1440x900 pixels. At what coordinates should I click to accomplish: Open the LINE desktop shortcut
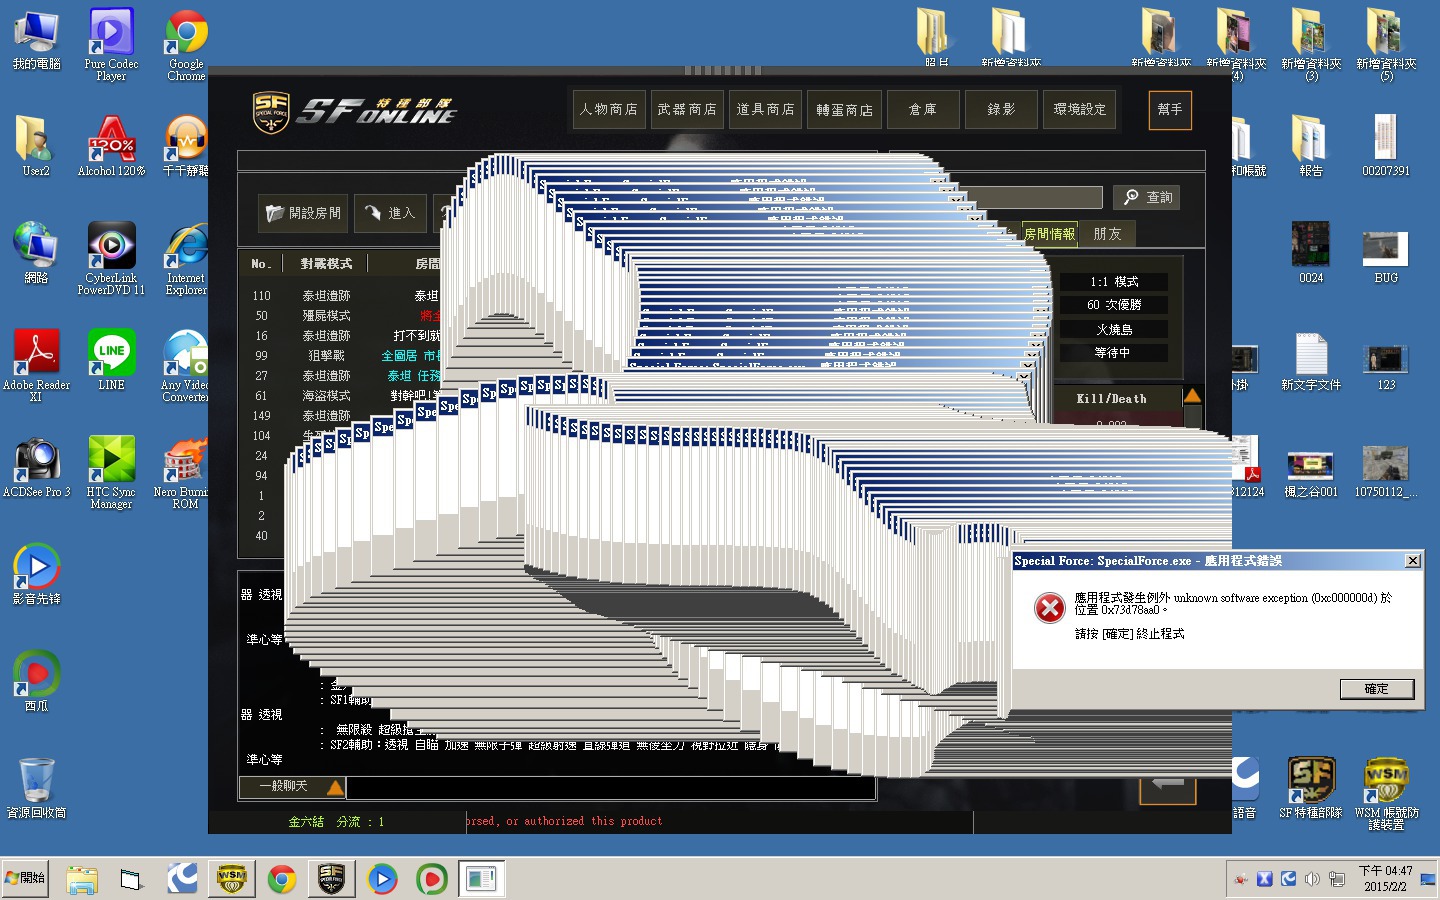tap(111, 360)
